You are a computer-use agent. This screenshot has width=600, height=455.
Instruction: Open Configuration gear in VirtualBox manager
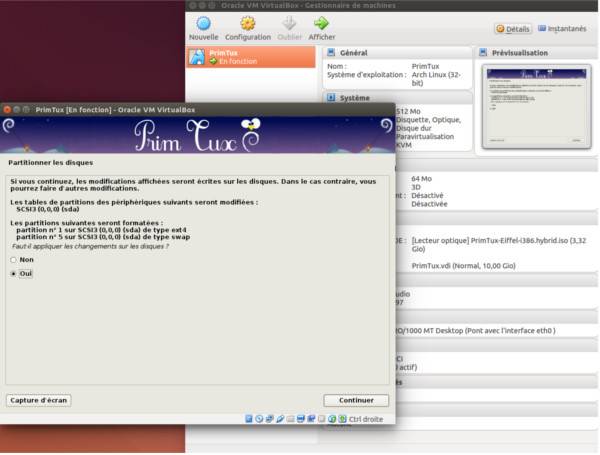tap(248, 23)
